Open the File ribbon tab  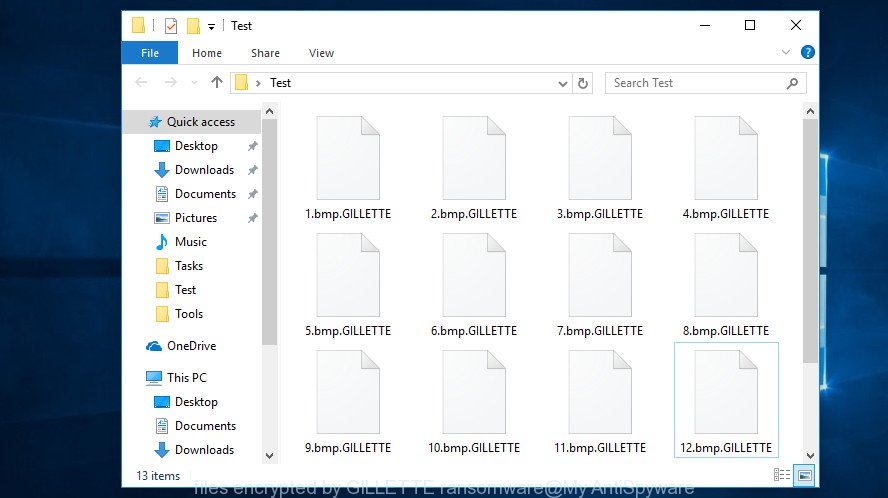coord(150,53)
